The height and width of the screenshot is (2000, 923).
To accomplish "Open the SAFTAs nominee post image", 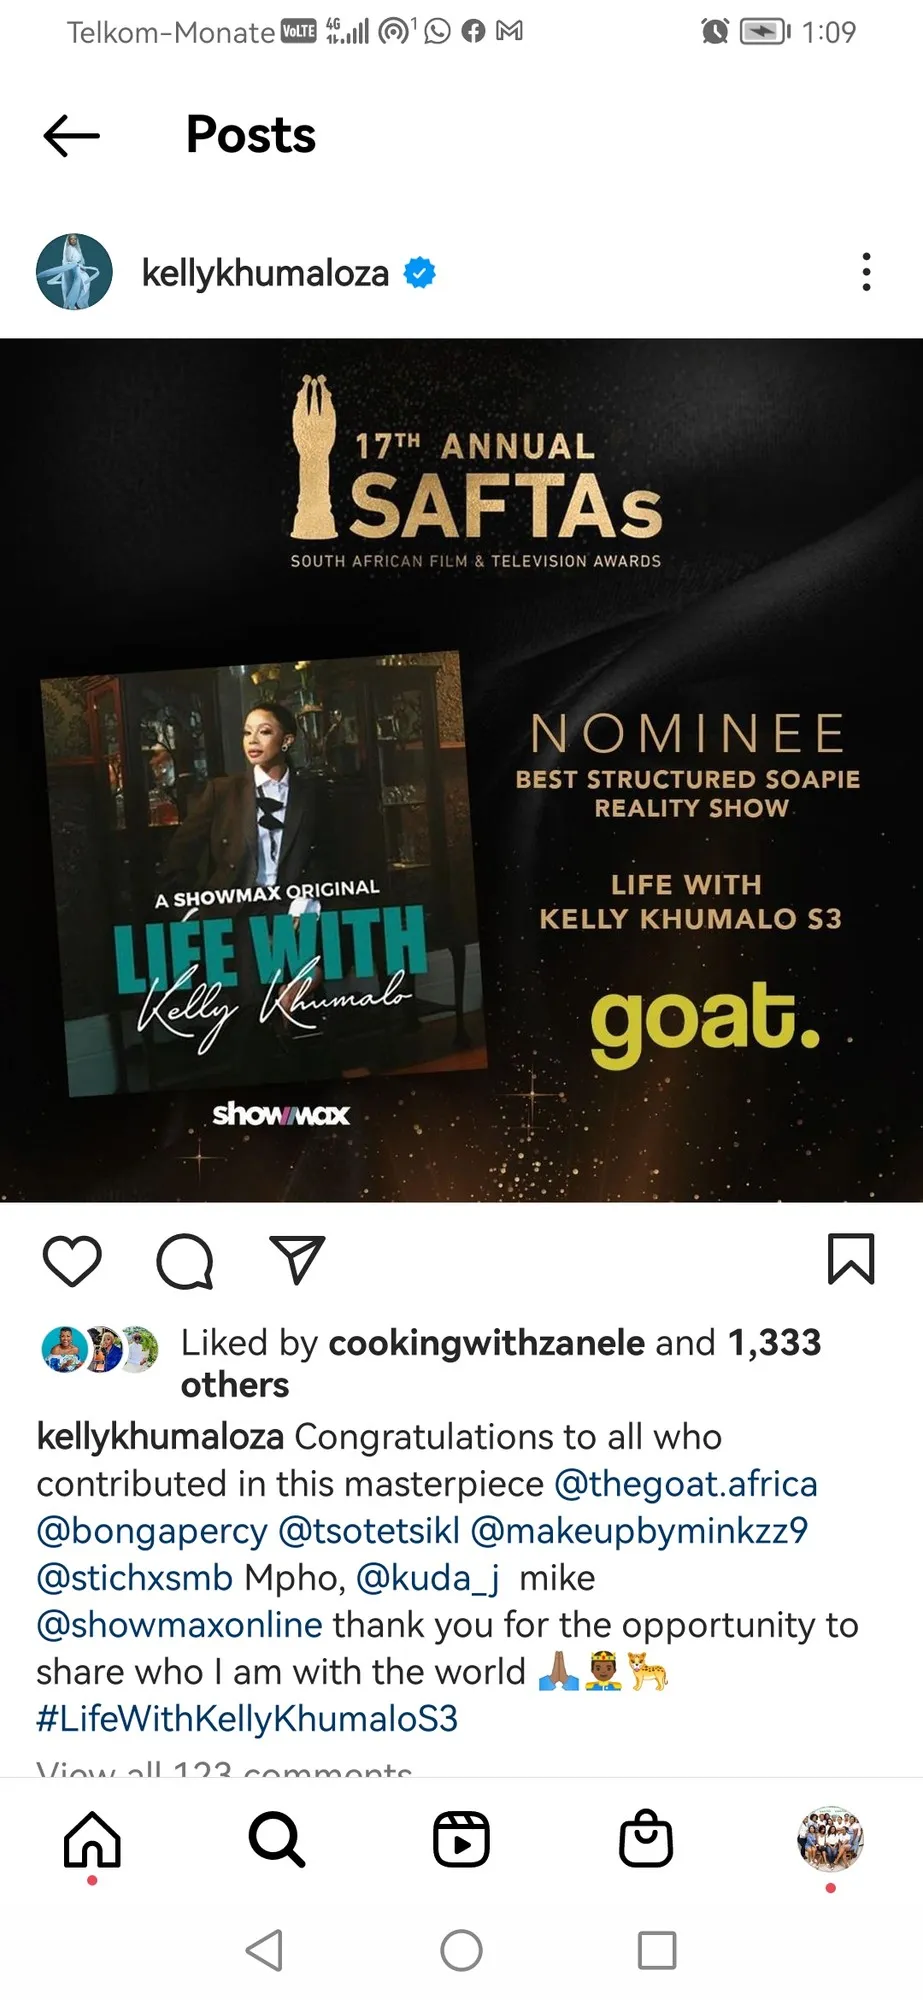I will click(461, 770).
